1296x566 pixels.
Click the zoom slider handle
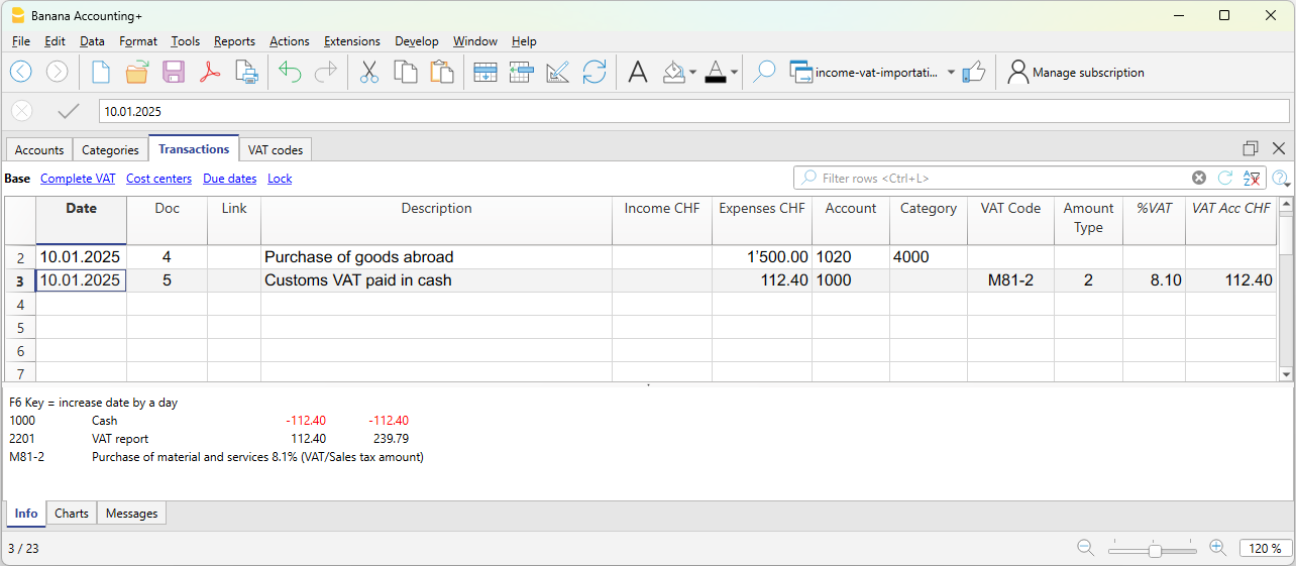click(1155, 549)
